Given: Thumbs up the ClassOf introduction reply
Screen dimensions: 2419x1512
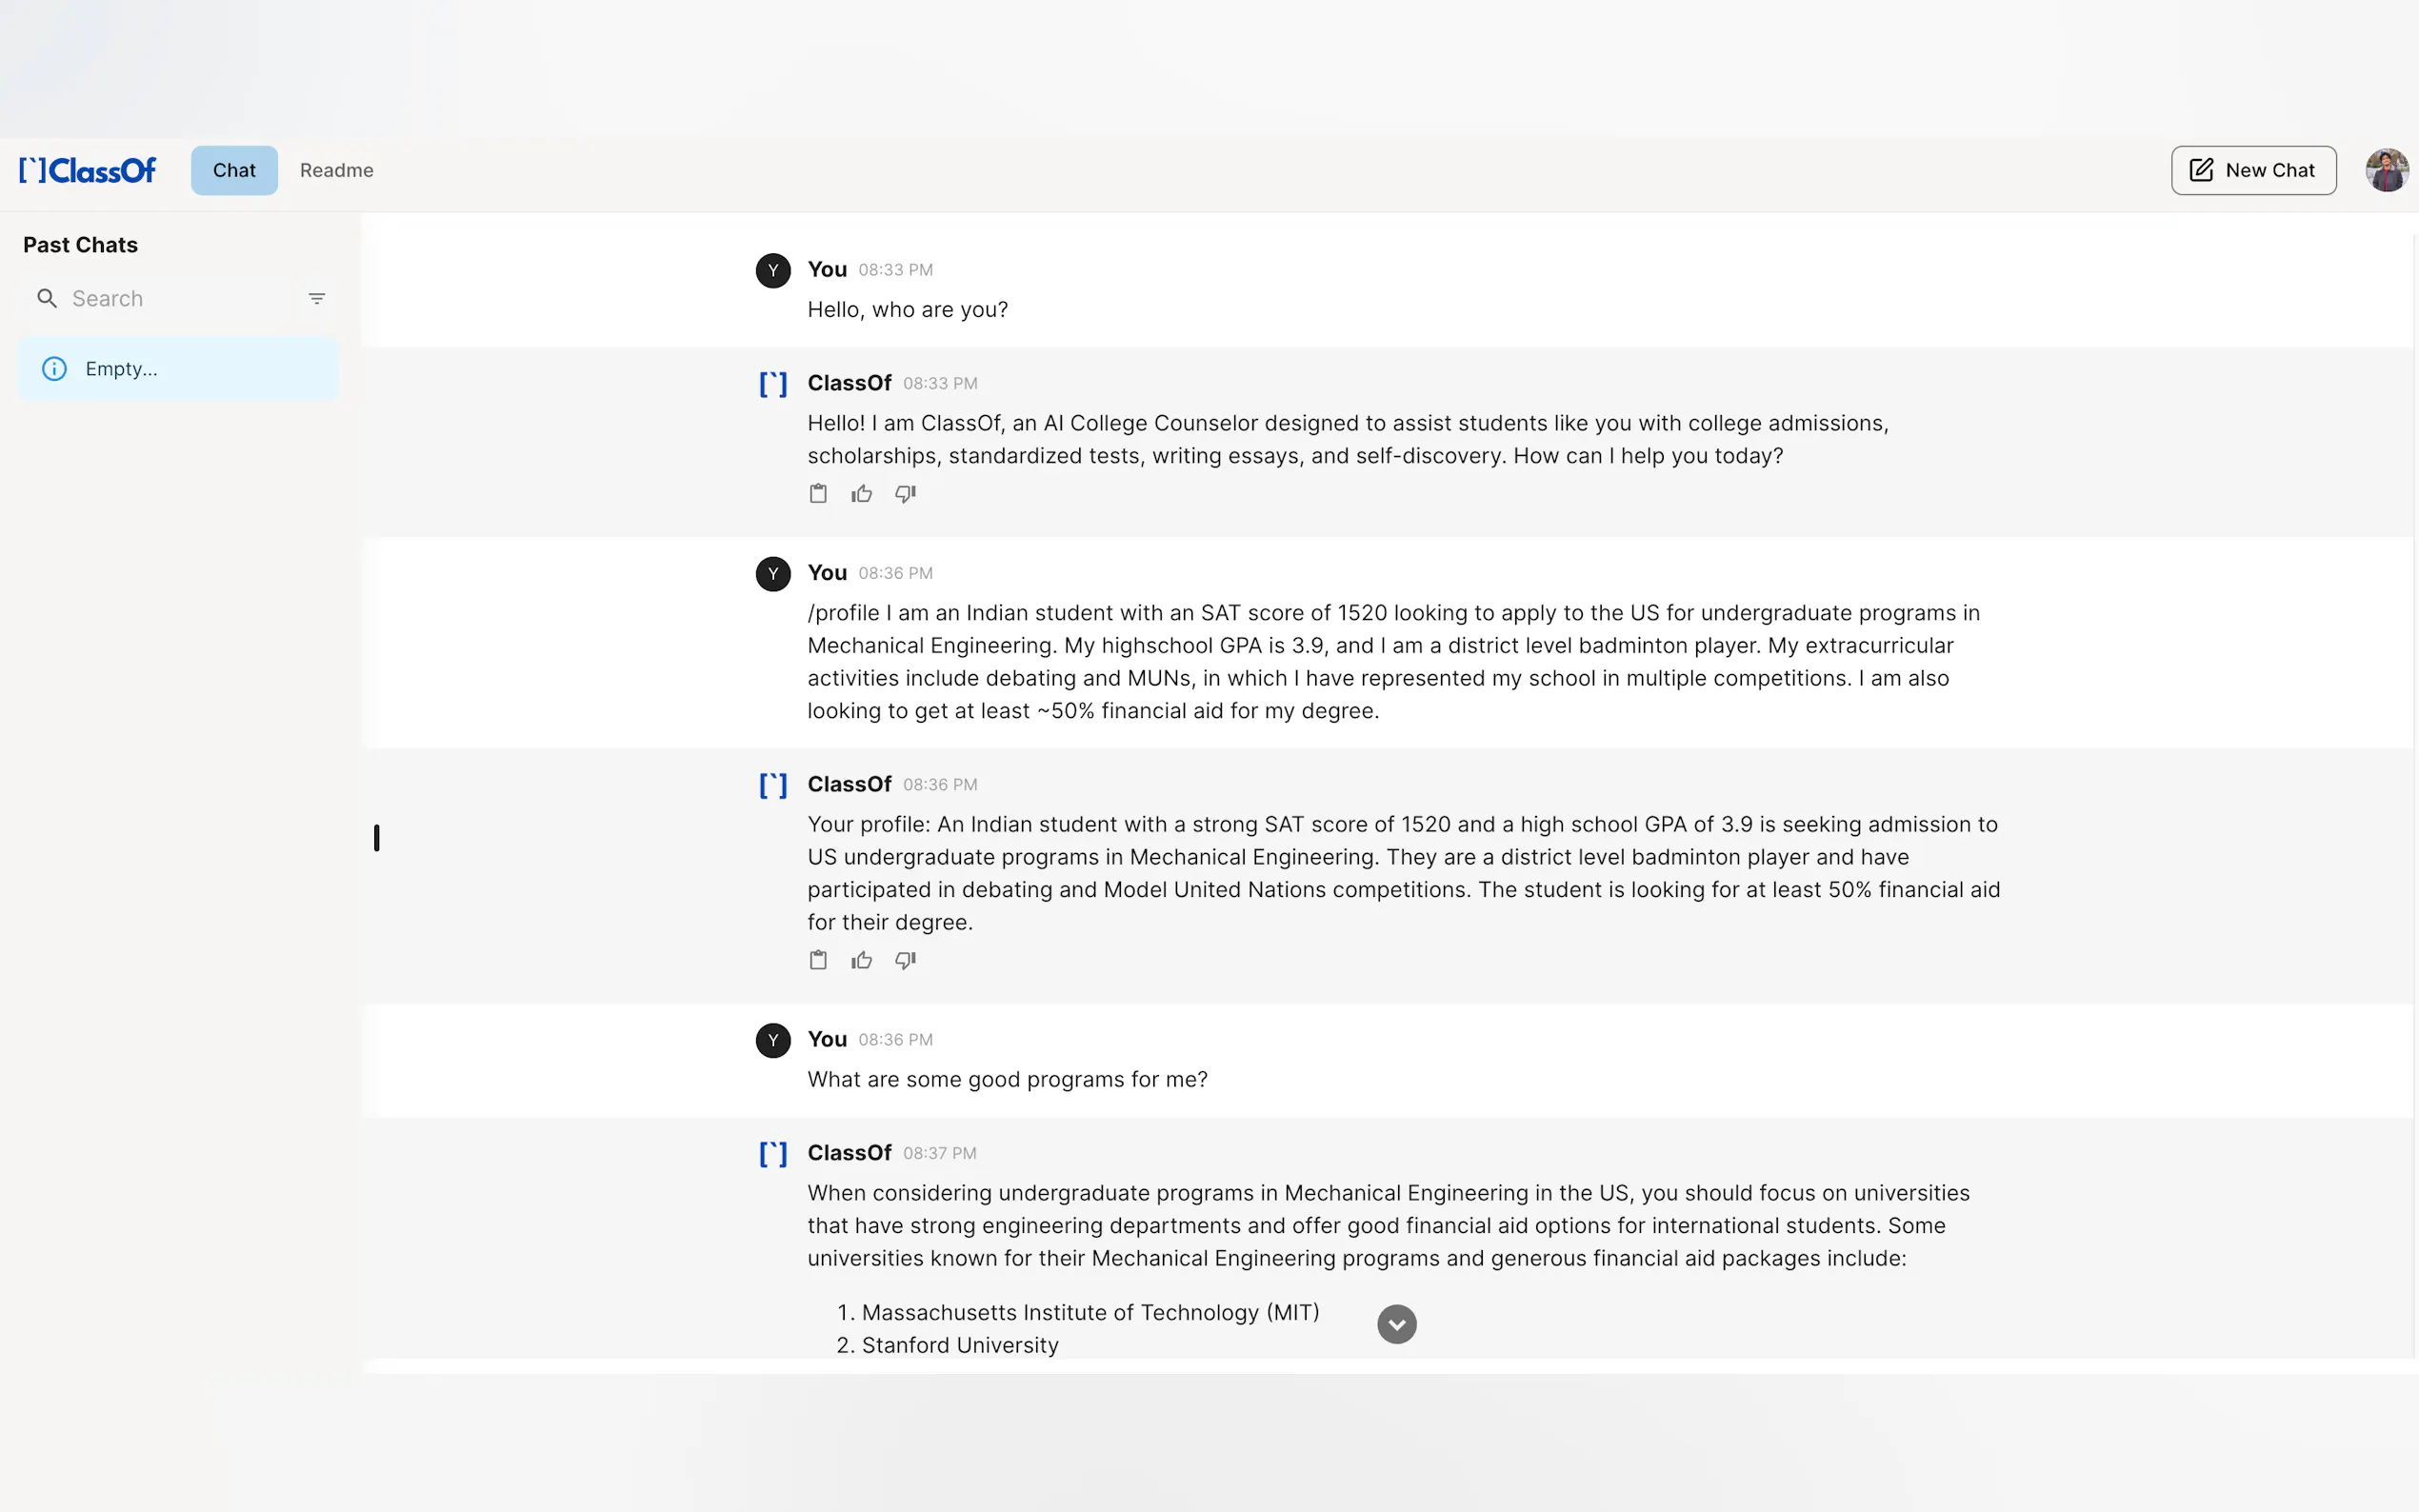Looking at the screenshot, I should (x=861, y=494).
